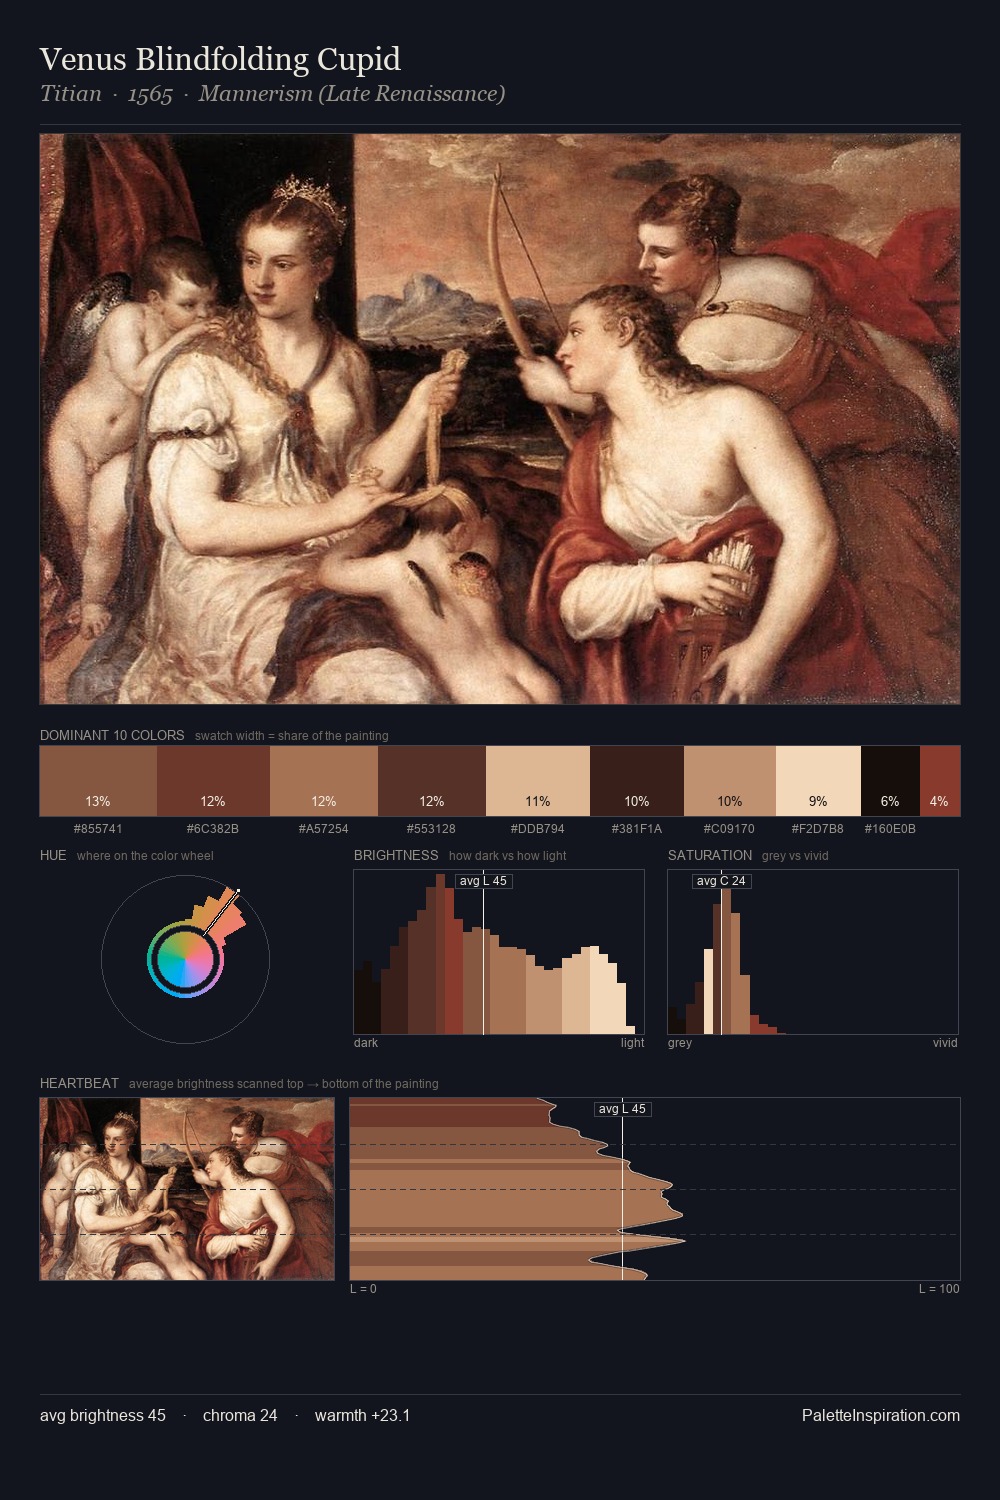Click the avg C 24 label

[x=721, y=881]
